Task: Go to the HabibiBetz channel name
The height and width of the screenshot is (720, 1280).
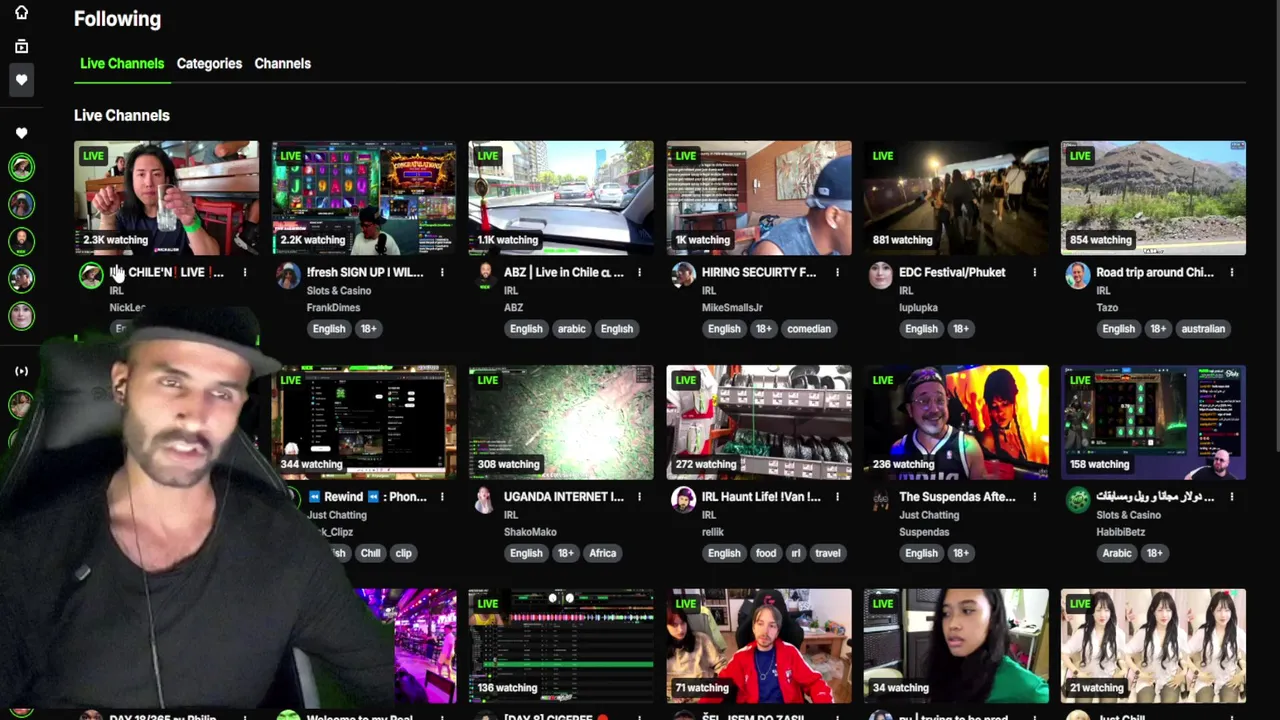Action: 1125,532
